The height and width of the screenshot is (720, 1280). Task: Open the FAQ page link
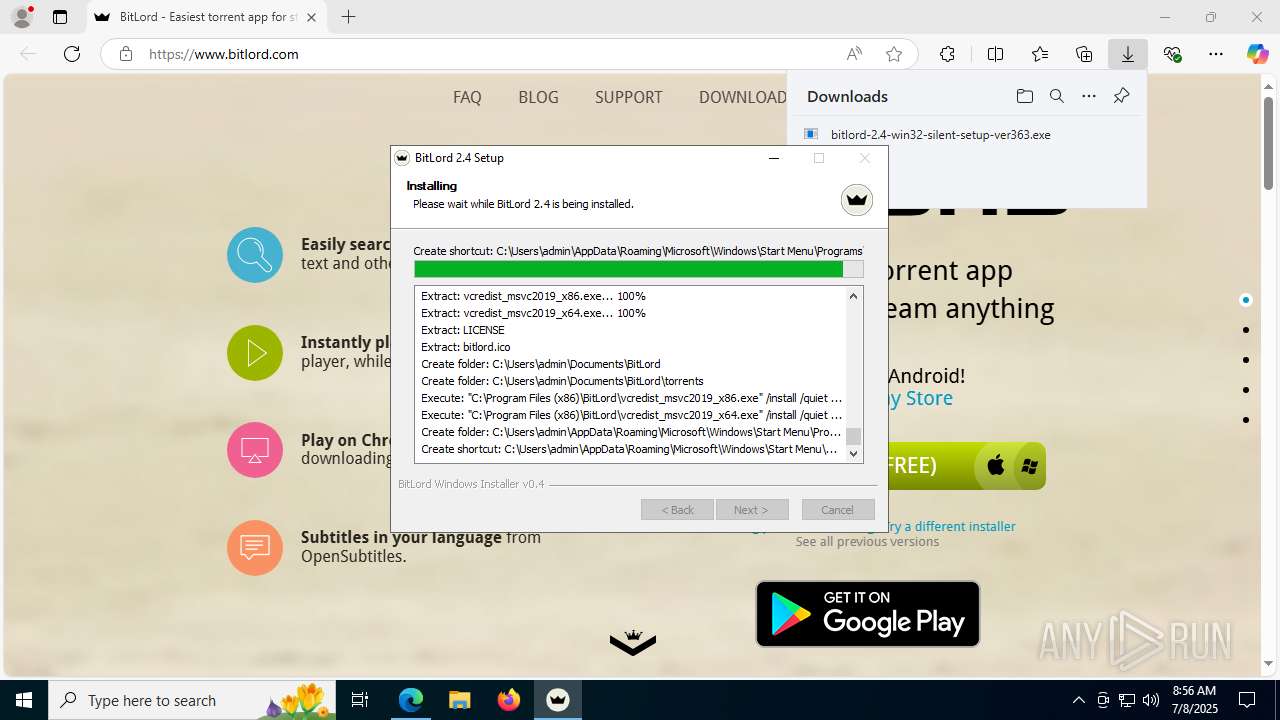tap(467, 97)
